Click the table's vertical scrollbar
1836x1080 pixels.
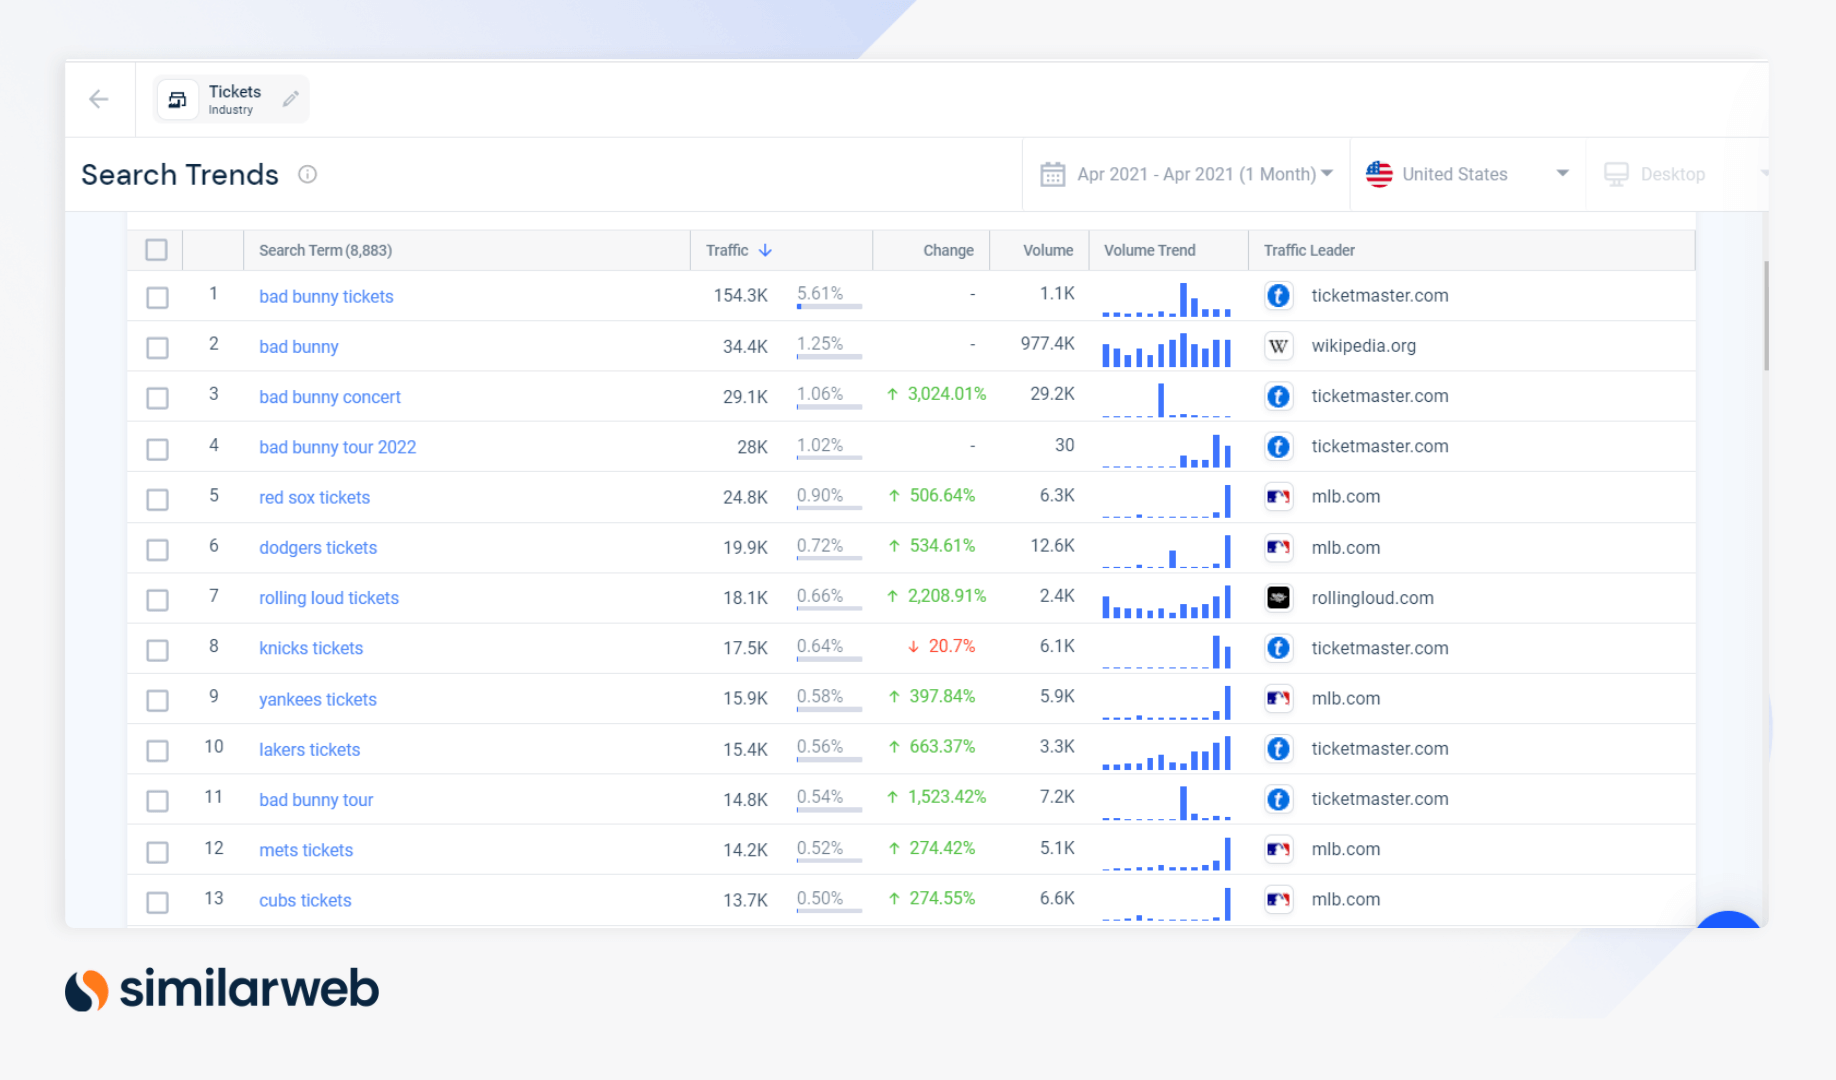[x=1766, y=316]
